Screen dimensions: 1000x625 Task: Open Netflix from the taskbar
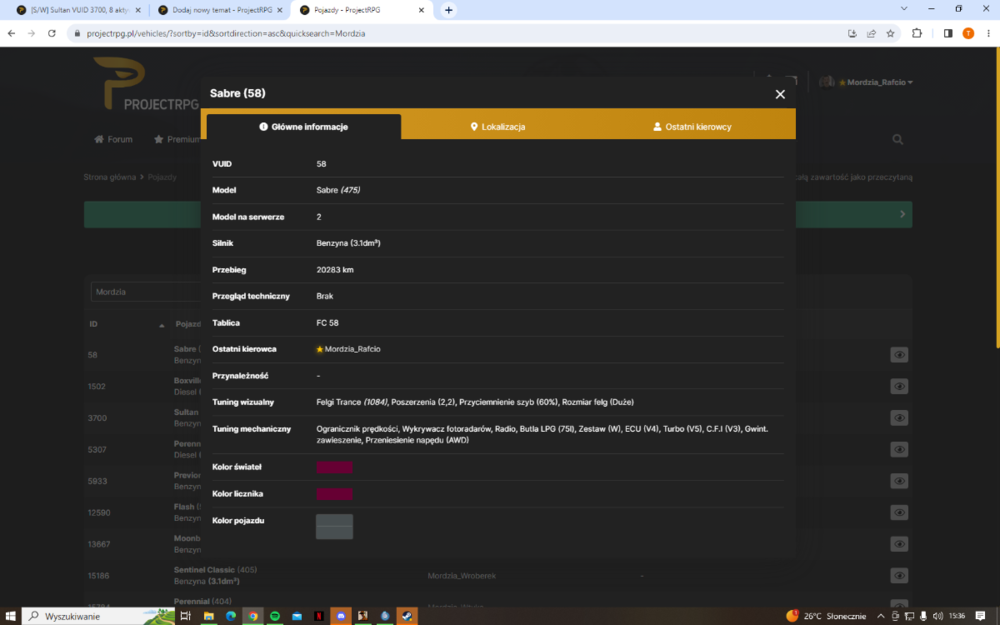(319, 616)
